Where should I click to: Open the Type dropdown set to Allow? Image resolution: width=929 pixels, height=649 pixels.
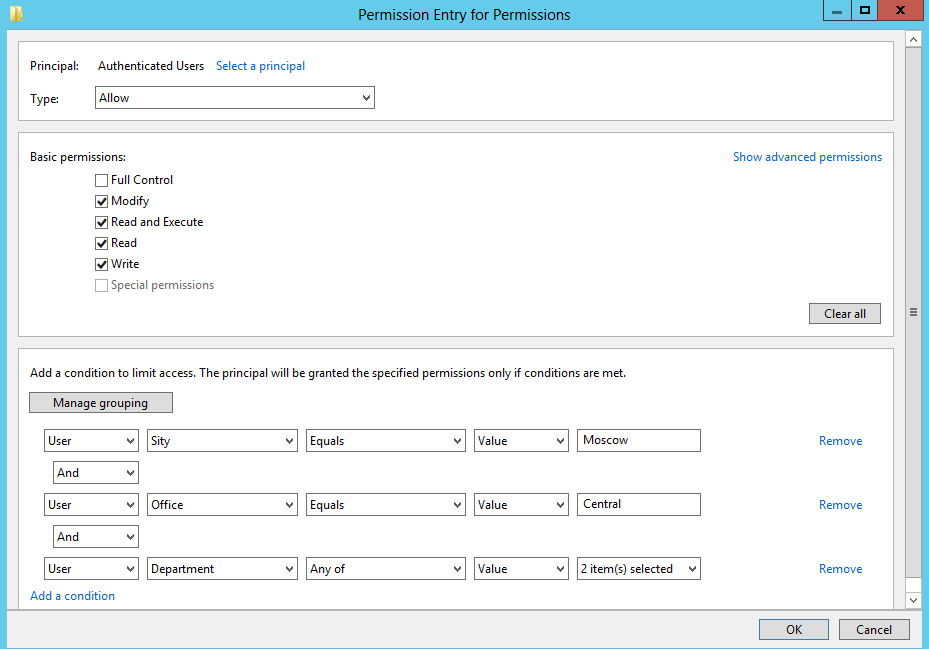[235, 98]
